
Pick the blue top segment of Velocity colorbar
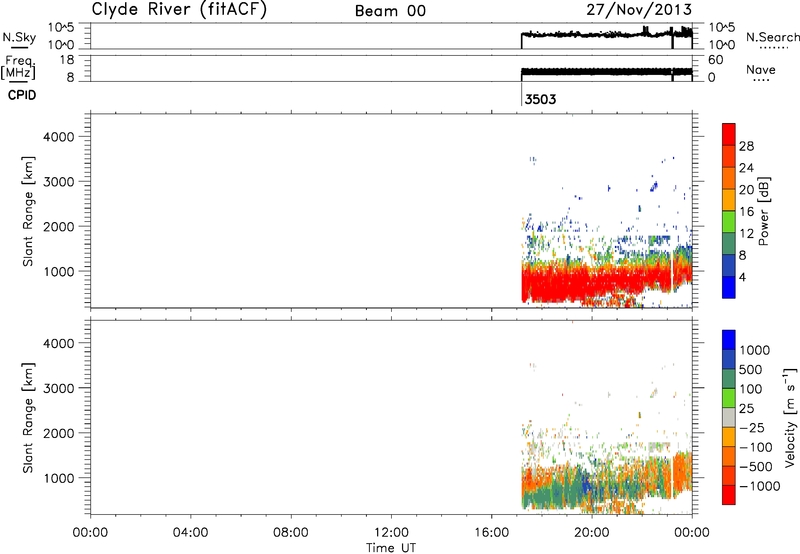point(729,340)
